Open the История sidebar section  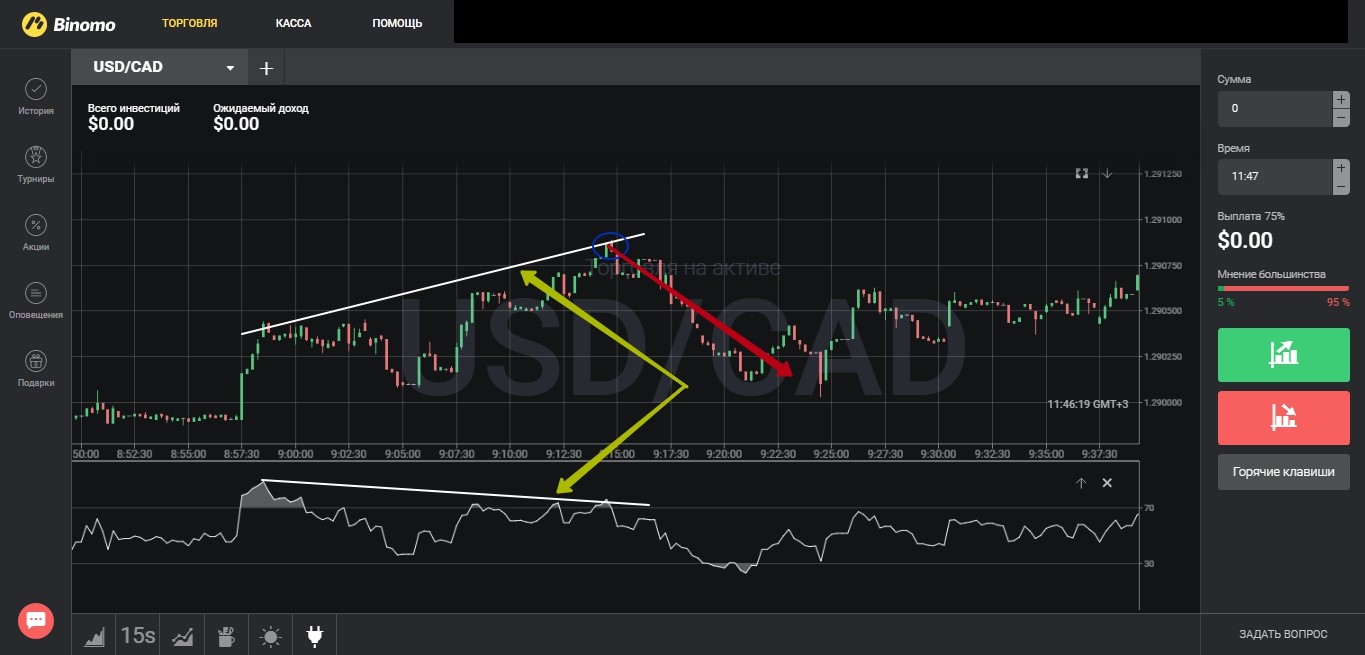click(35, 97)
